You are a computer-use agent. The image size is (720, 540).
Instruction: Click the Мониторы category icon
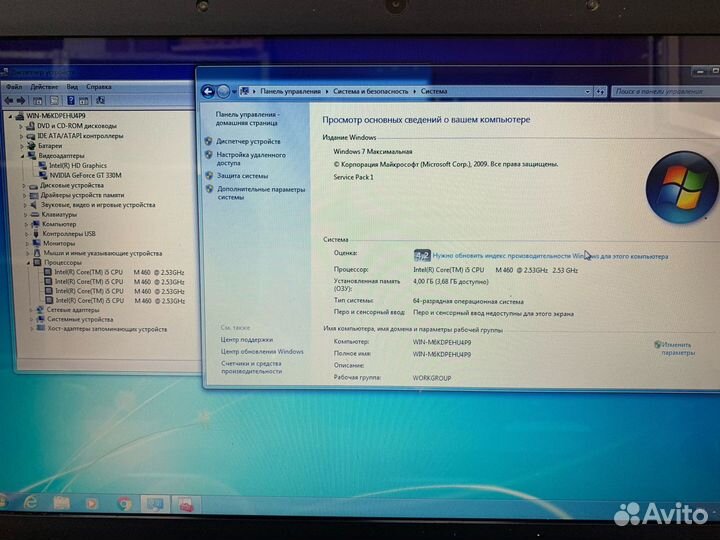(37, 243)
